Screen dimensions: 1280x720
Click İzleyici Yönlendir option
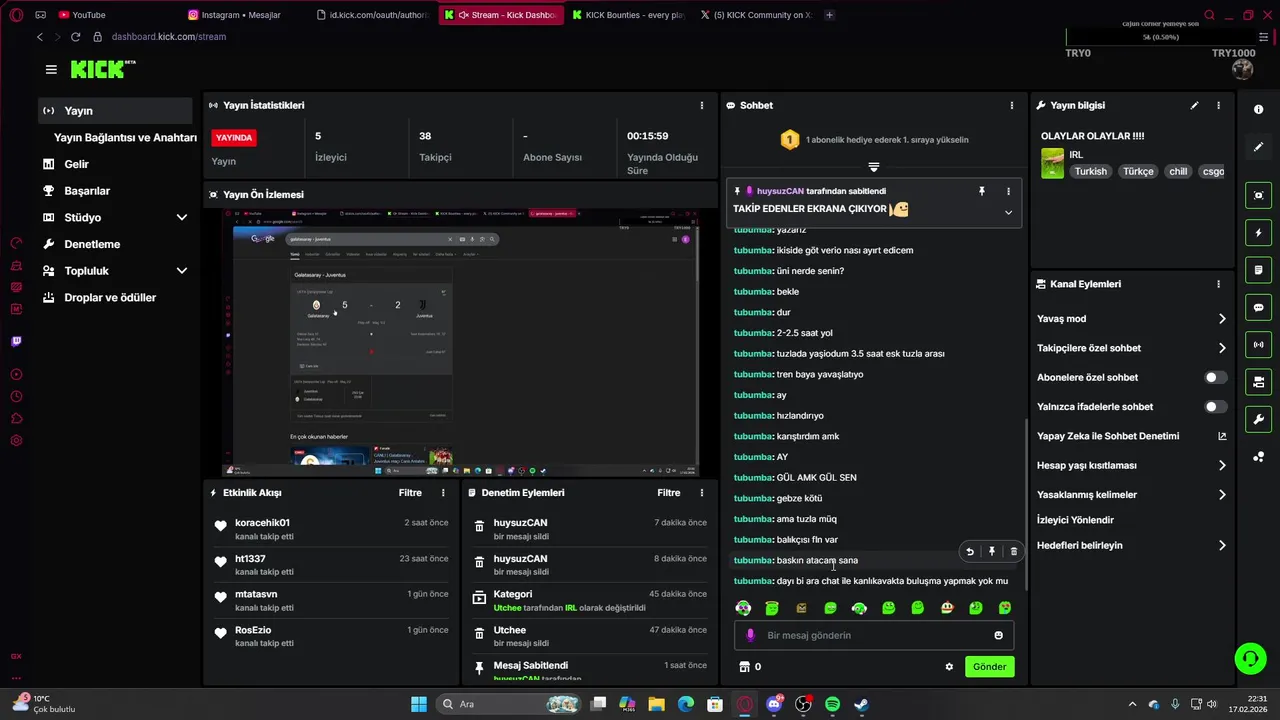click(x=1075, y=520)
